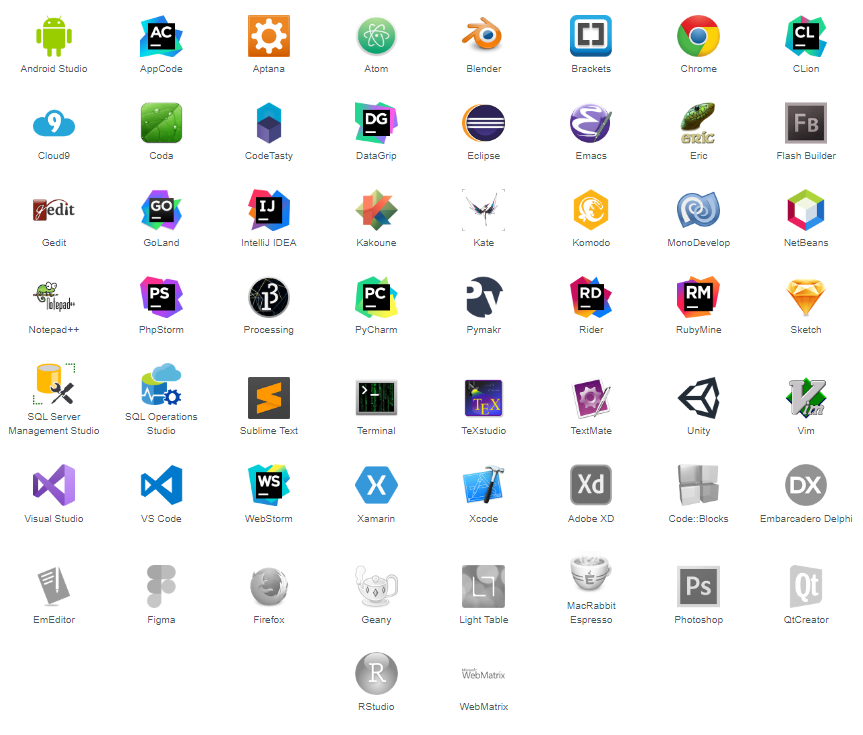
Task: Select the Eclipse icon
Action: pyautogui.click(x=483, y=123)
